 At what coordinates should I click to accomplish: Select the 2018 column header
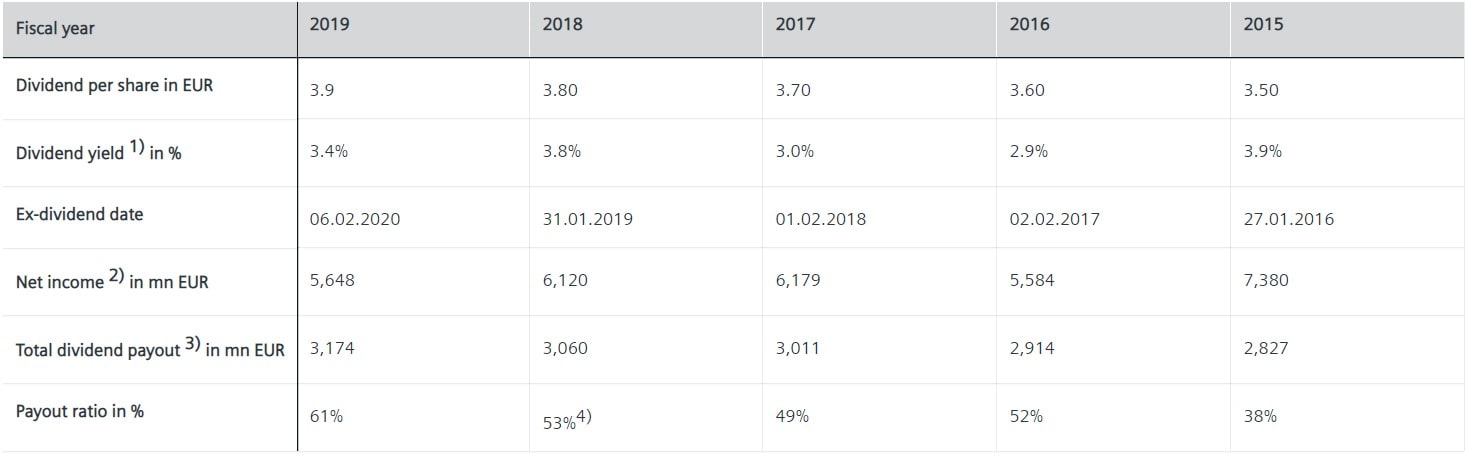pos(562,25)
